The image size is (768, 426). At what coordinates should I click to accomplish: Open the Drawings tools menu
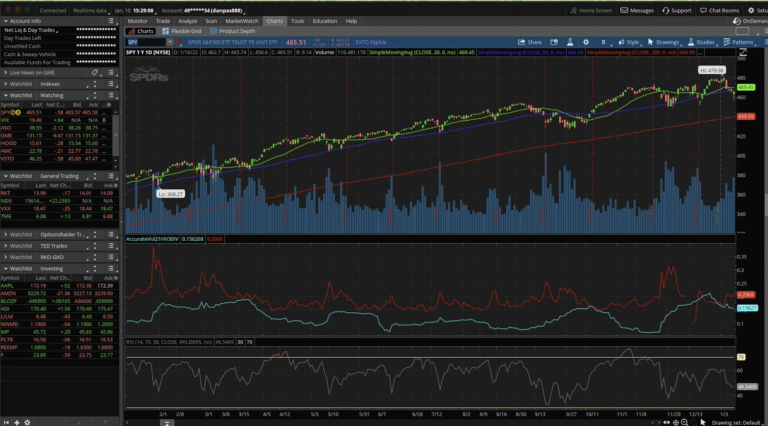click(x=663, y=42)
